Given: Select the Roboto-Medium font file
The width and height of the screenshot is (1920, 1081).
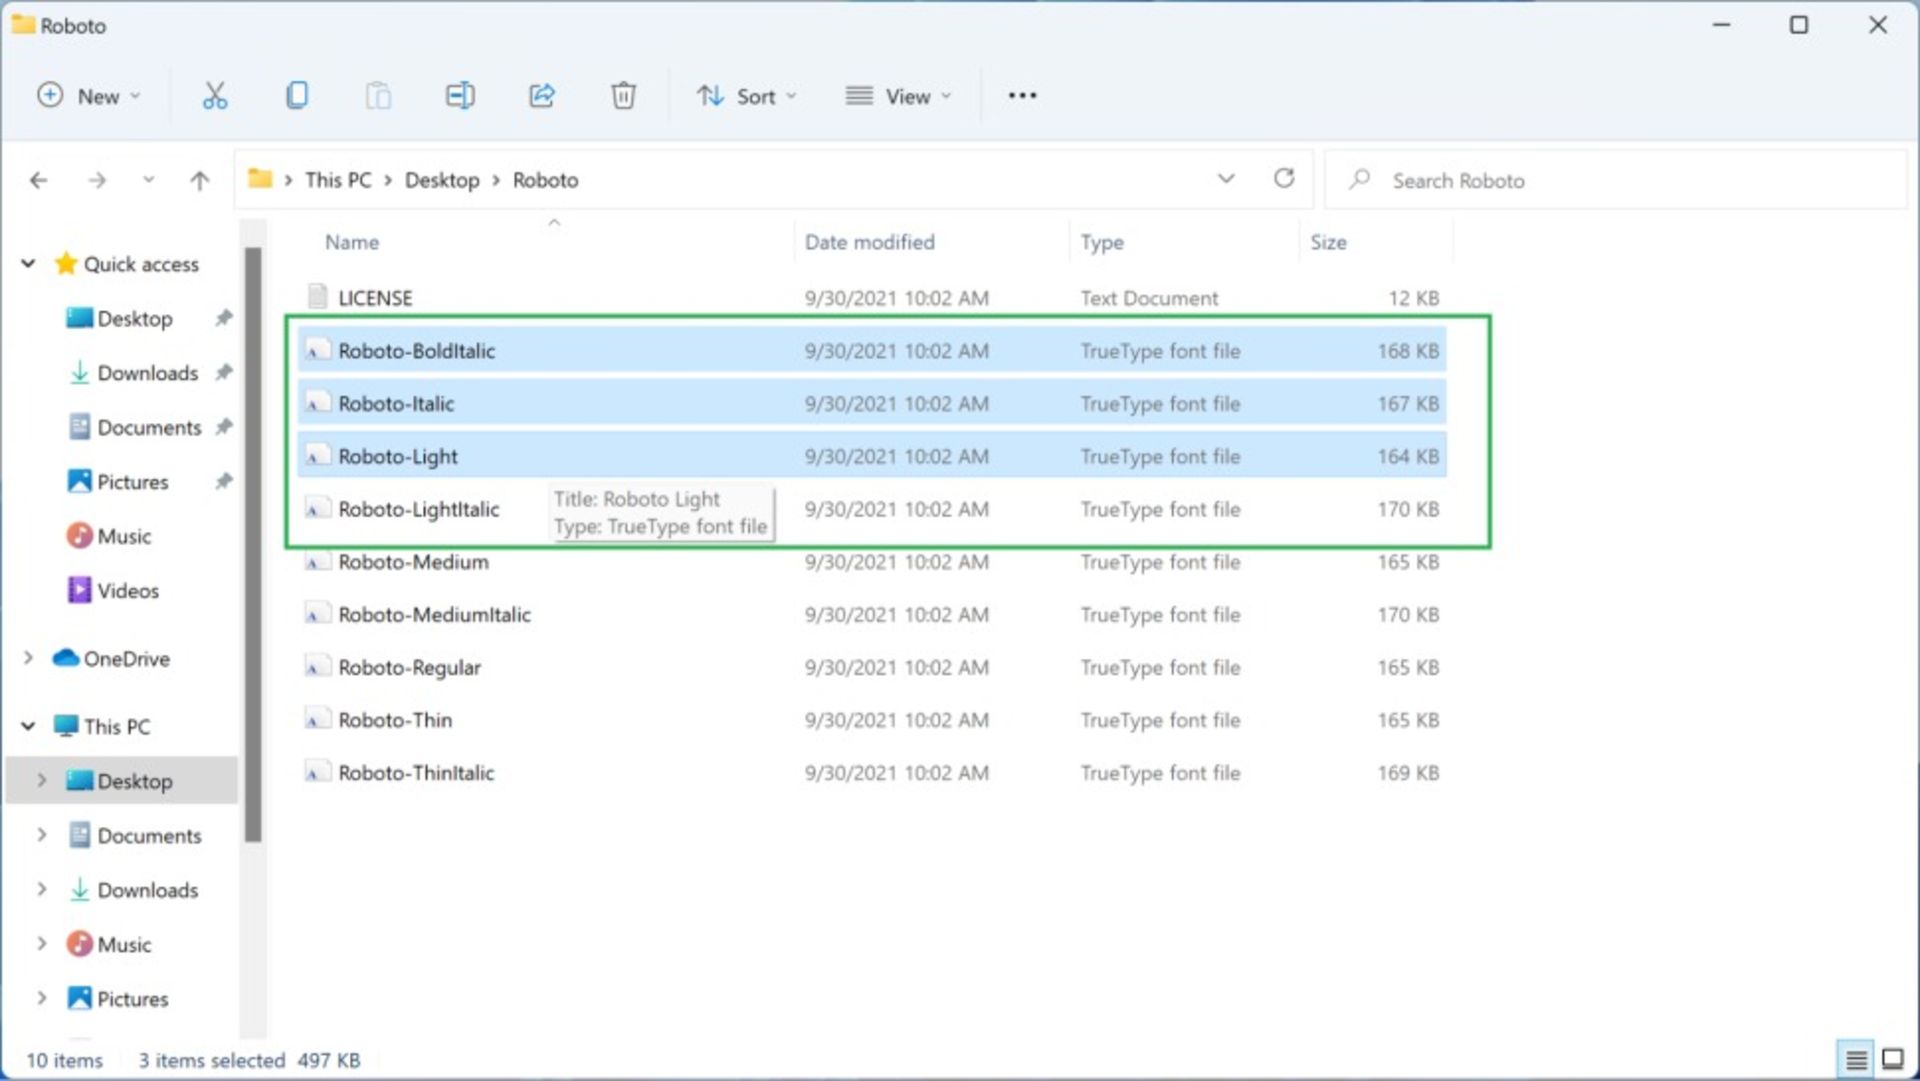Looking at the screenshot, I should pos(413,562).
